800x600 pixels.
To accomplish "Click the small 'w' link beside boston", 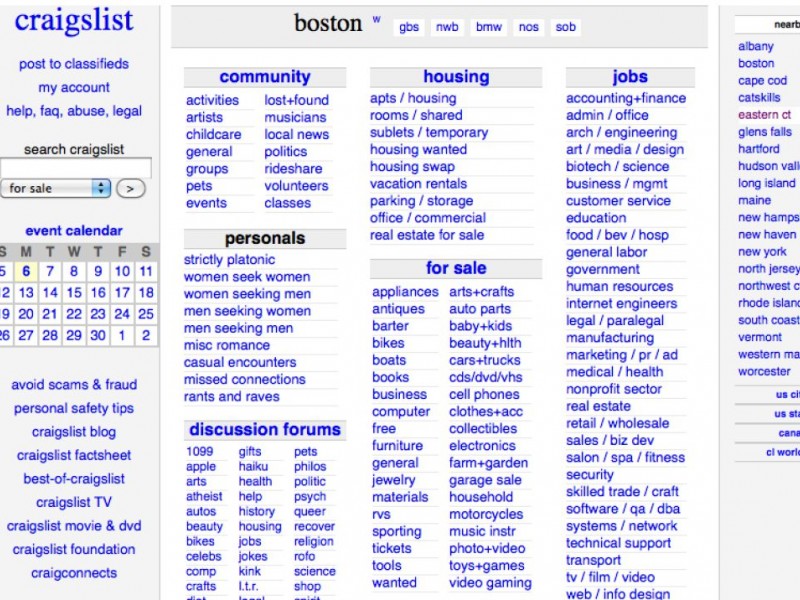I will pyautogui.click(x=377, y=20).
